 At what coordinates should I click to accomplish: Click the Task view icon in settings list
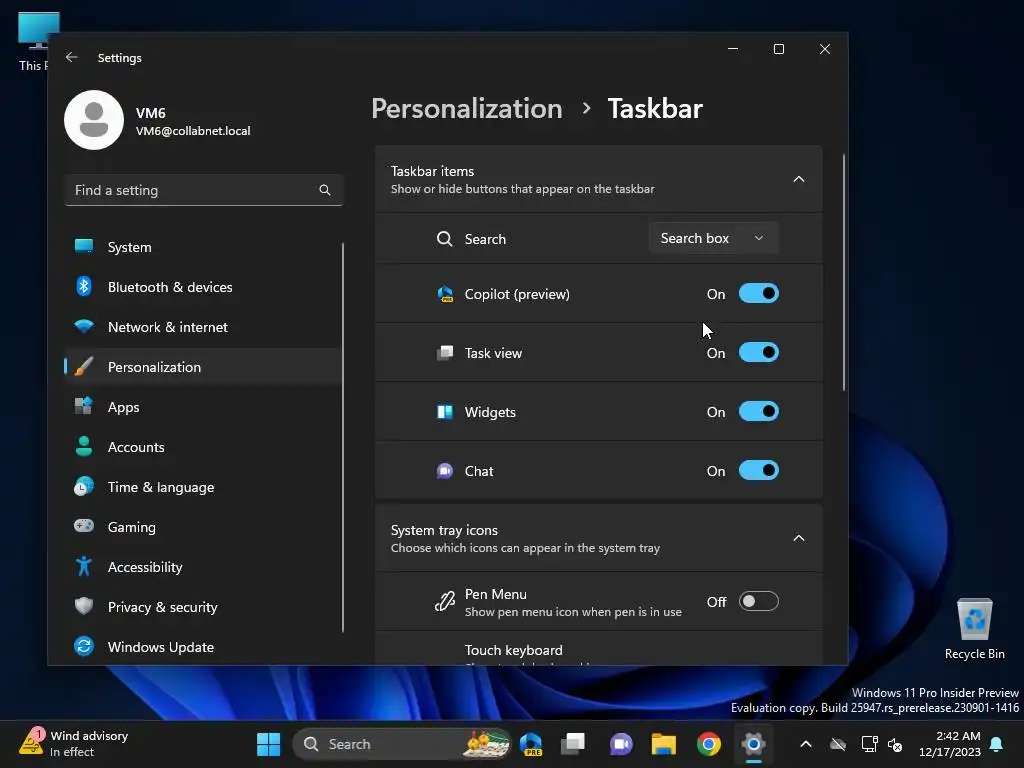[x=445, y=353]
